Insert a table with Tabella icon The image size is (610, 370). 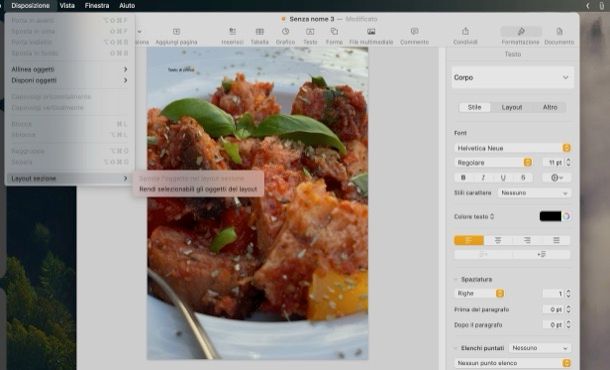[x=259, y=32]
